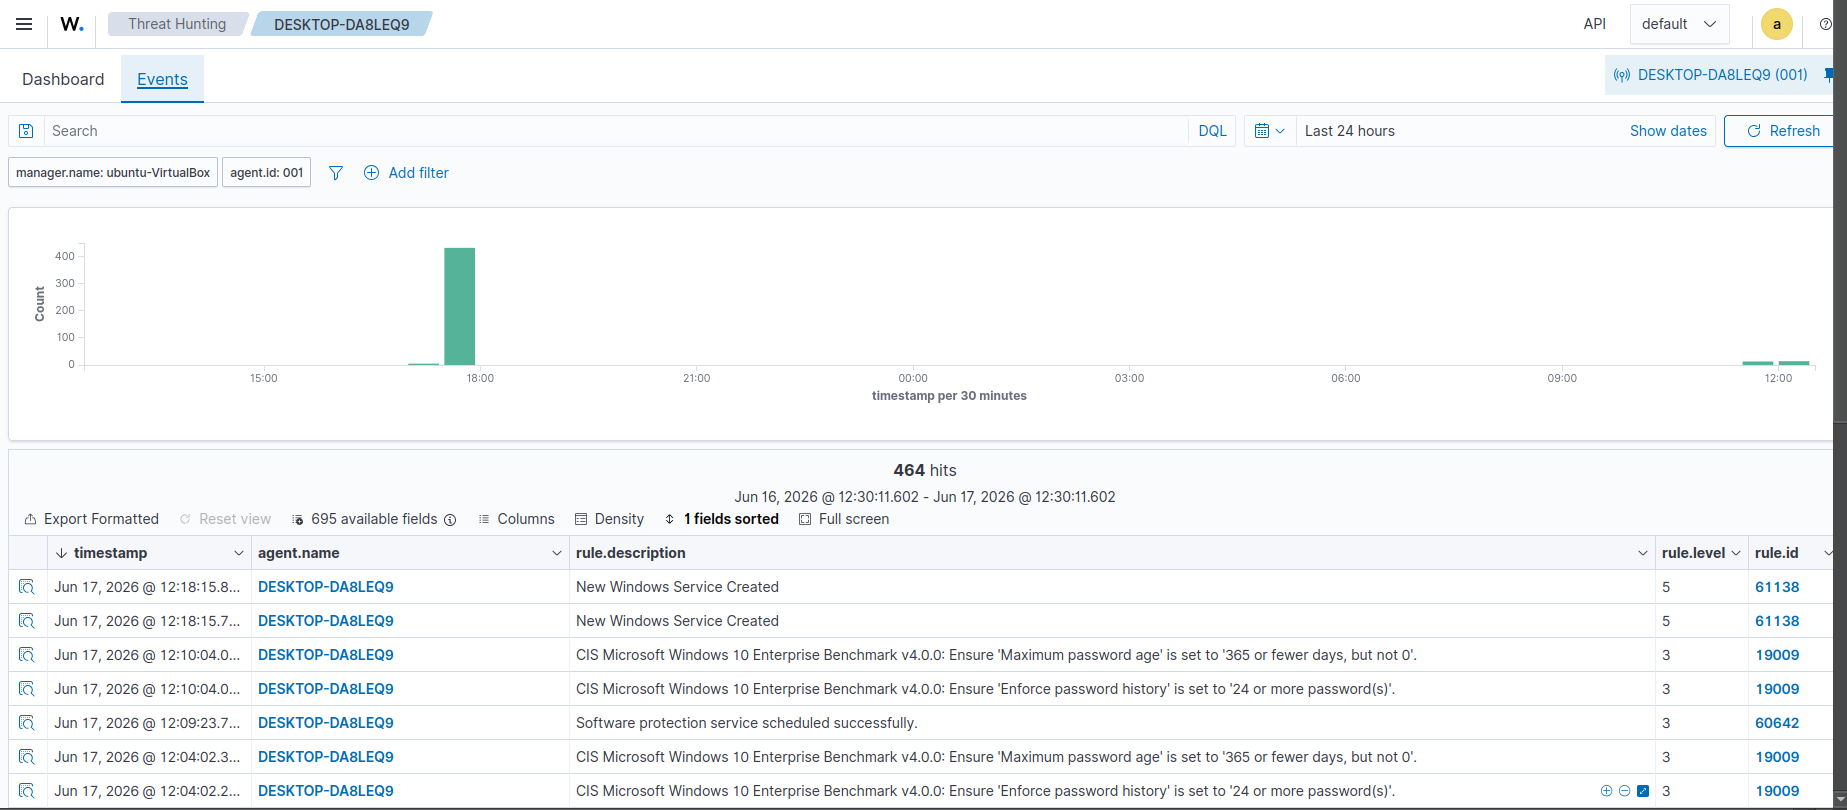Viewport: 1847px width, 810px height.
Task: Select the Events tab
Action: click(162, 79)
